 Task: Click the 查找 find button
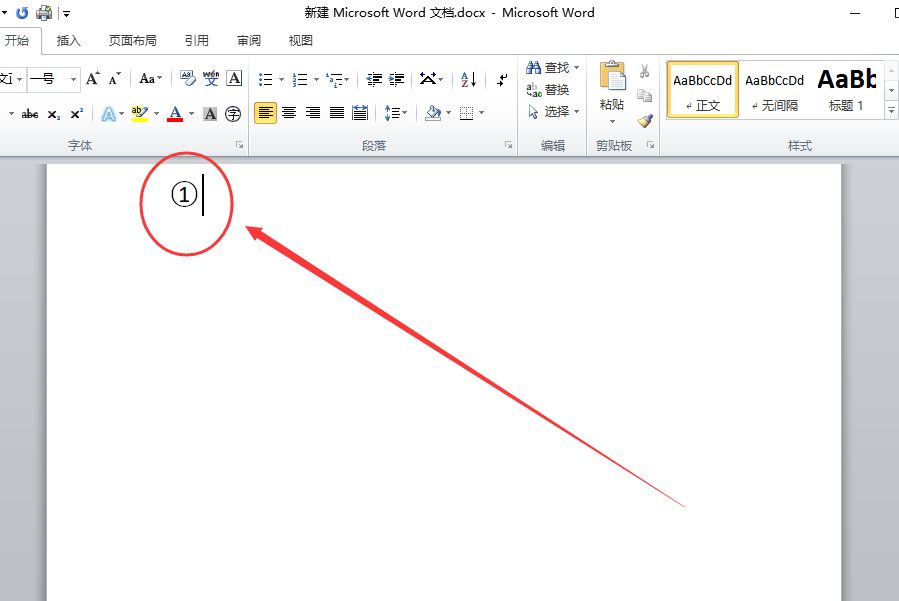(x=553, y=68)
